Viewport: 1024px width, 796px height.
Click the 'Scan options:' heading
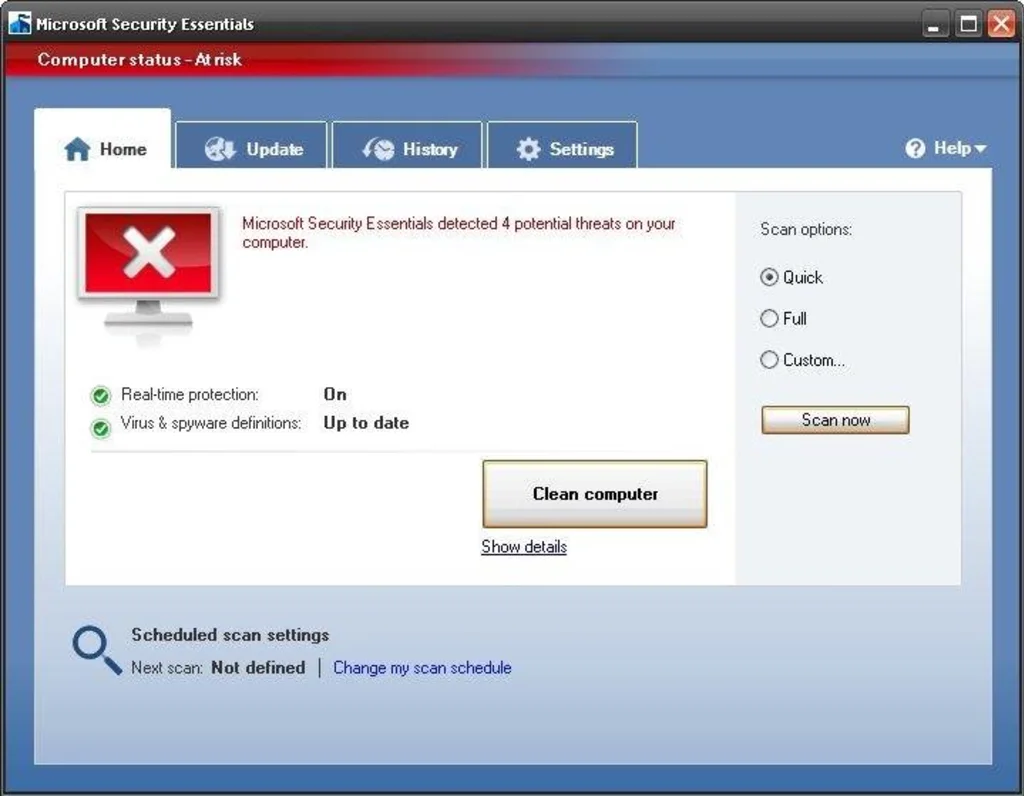pos(806,229)
